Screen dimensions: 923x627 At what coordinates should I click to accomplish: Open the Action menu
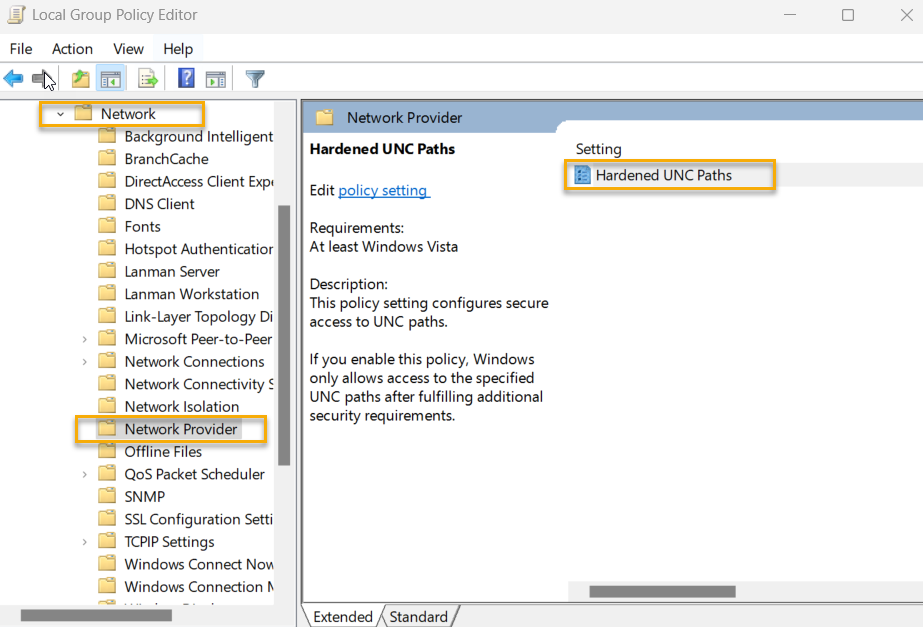71,48
